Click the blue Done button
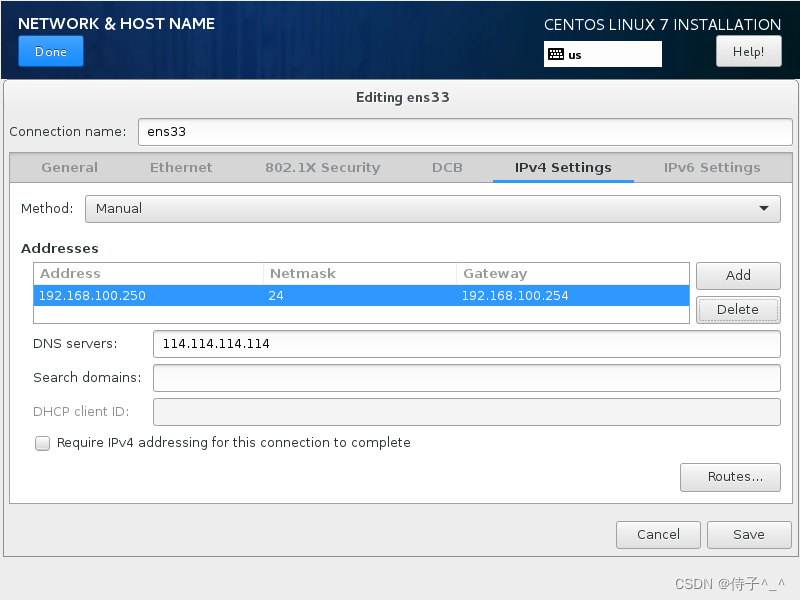Image resolution: width=800 pixels, height=600 pixels. coord(51,52)
